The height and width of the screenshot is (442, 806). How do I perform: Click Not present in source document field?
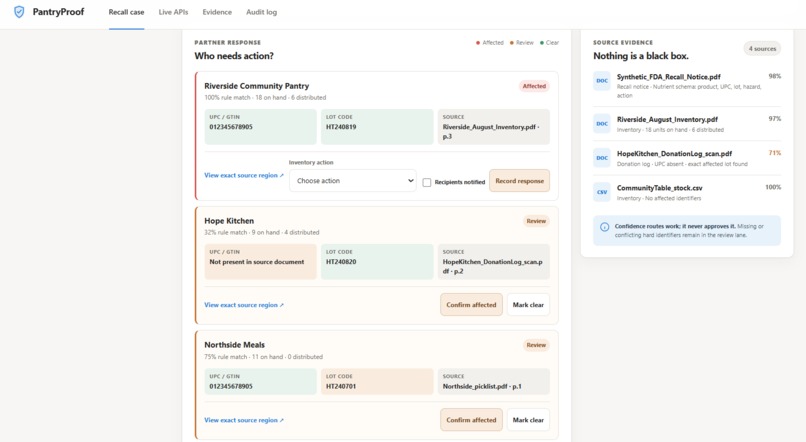coord(261,262)
